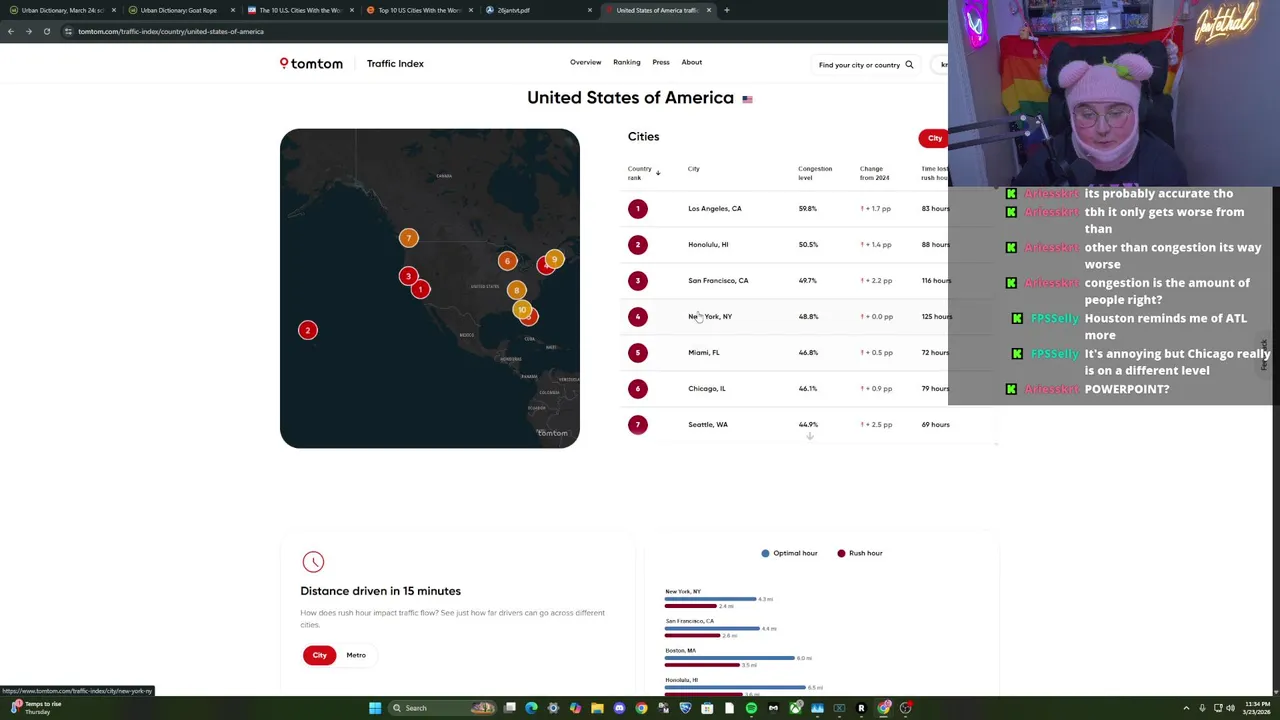Click the browser forward arrow
Image resolution: width=1280 pixels, height=720 pixels.
tap(29, 31)
